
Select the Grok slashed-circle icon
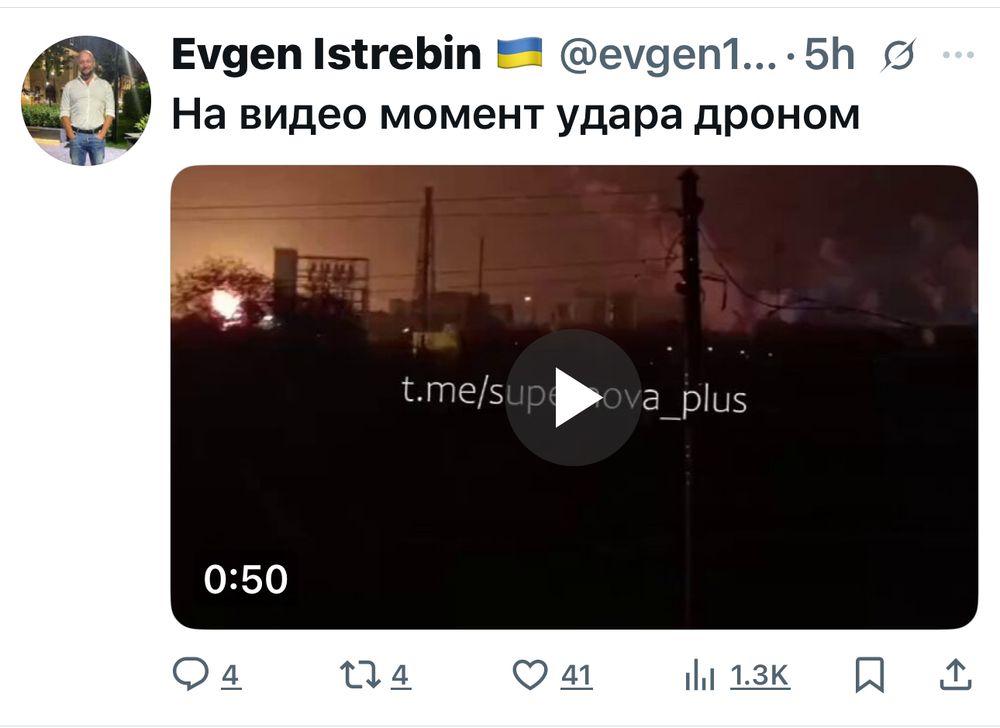[900, 55]
